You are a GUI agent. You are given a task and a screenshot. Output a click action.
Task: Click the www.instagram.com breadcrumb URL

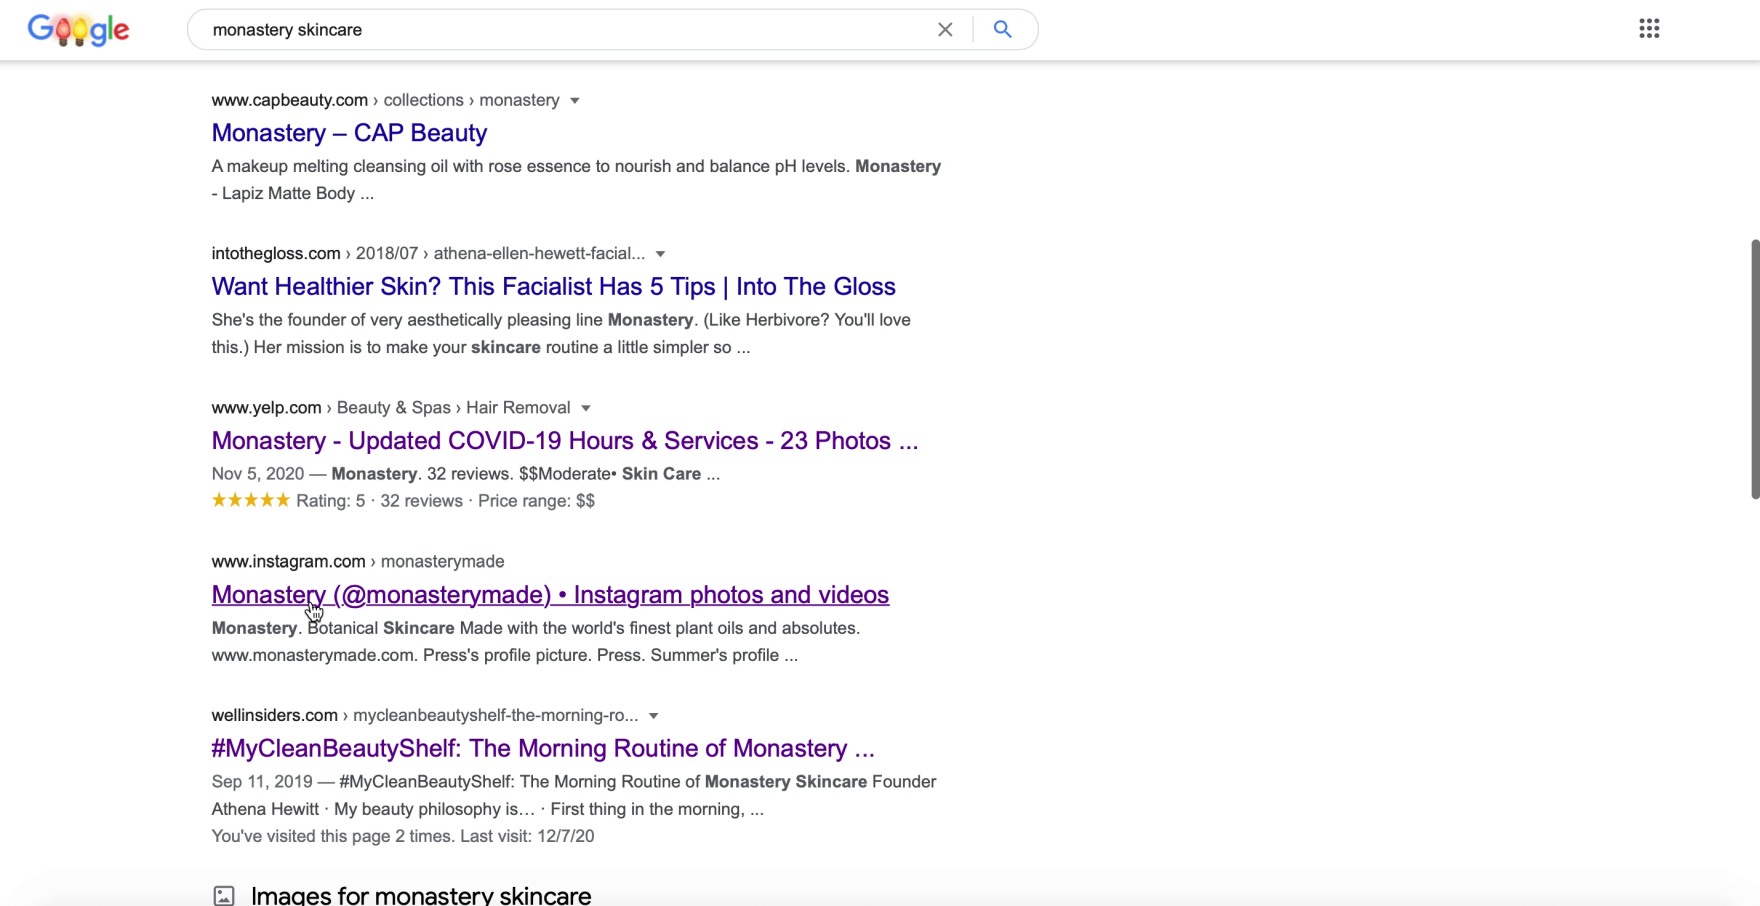click(x=288, y=562)
